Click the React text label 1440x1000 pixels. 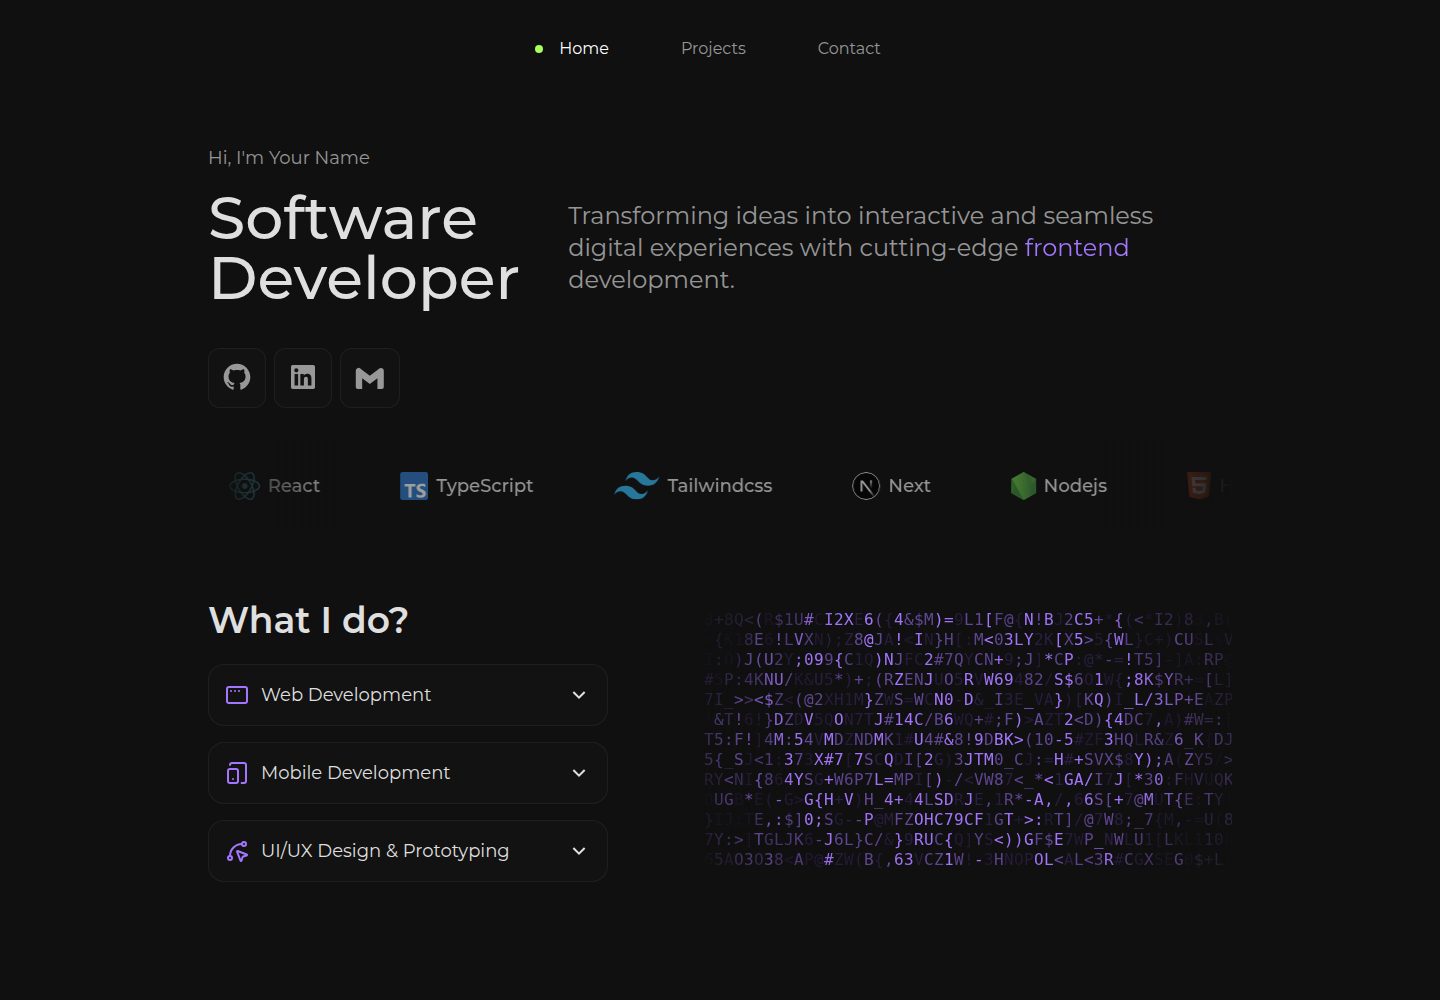point(294,486)
